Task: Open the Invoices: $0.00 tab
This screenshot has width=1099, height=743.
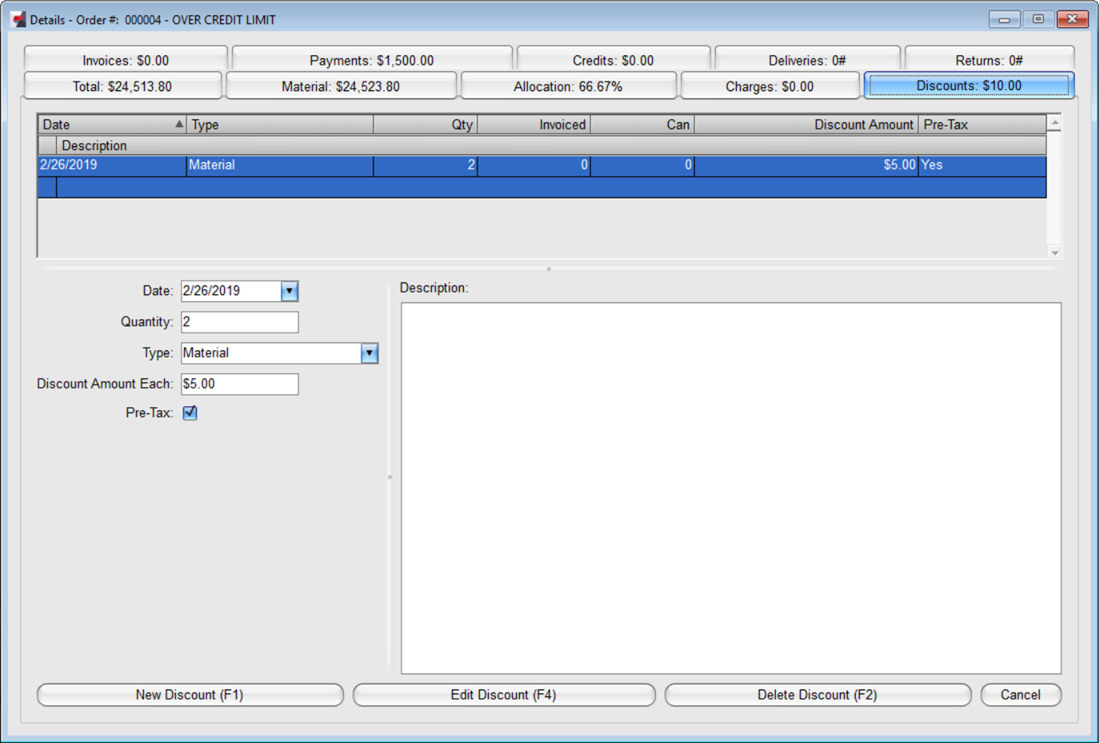Action: click(x=125, y=60)
